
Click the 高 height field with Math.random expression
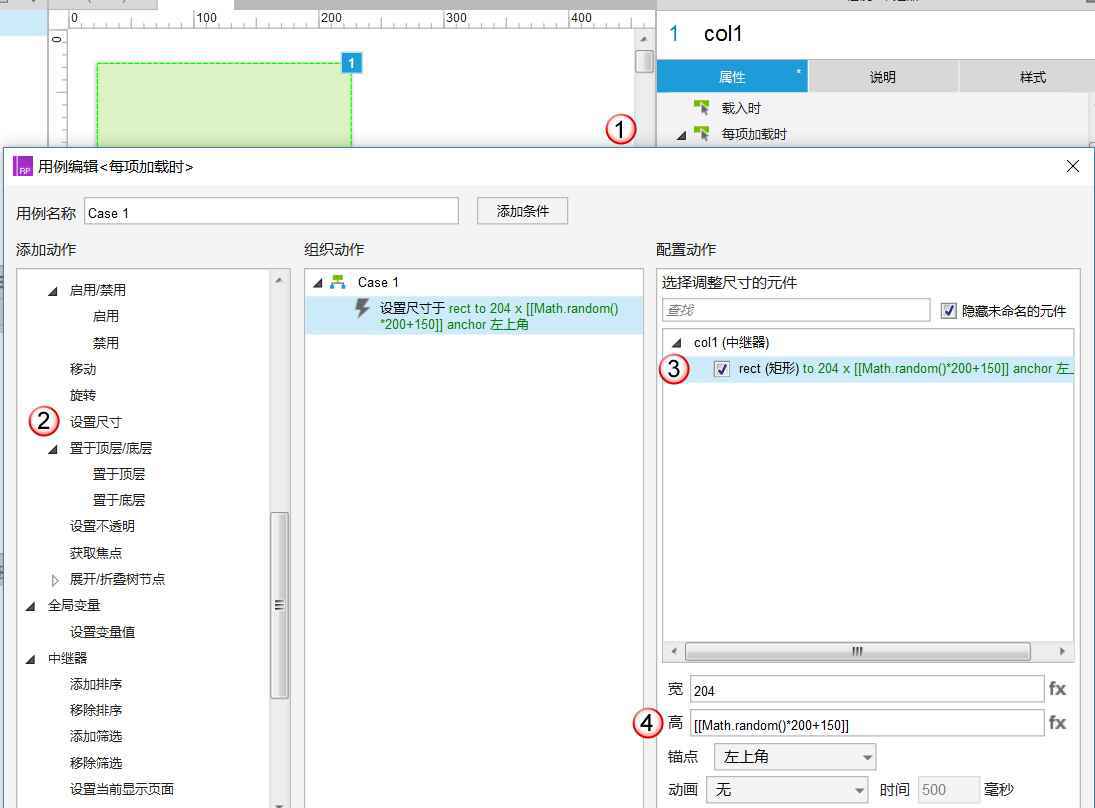pos(867,723)
